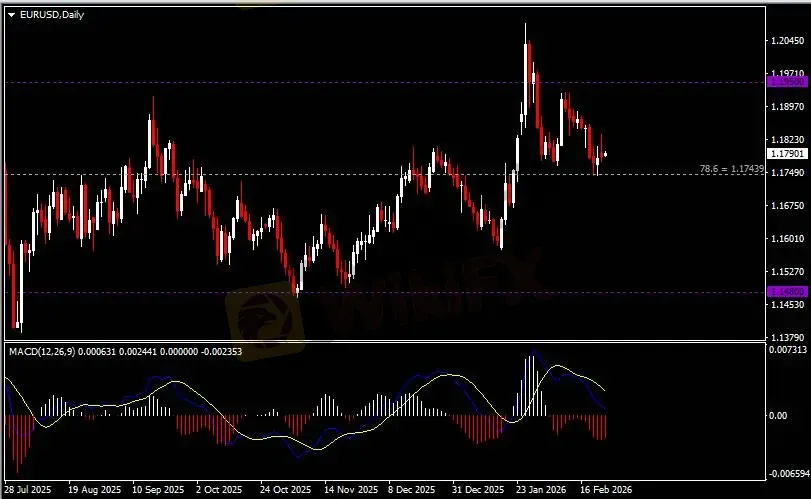Screen dimensions: 811x499
Task: Click the 19 Aug 2025 date label
Action: click(94, 489)
